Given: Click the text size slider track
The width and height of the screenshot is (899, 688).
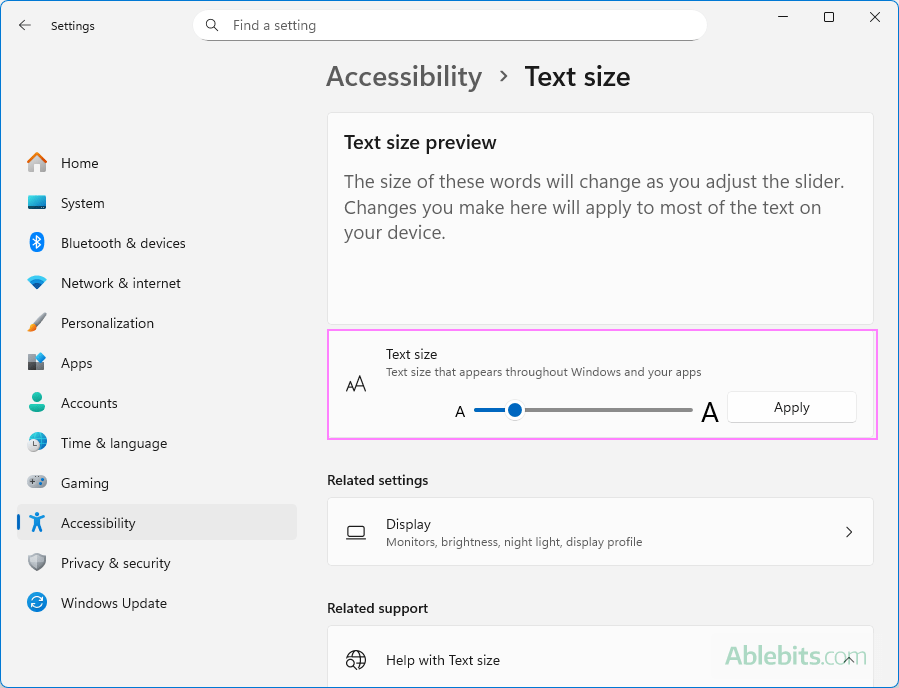Looking at the screenshot, I should tap(583, 410).
